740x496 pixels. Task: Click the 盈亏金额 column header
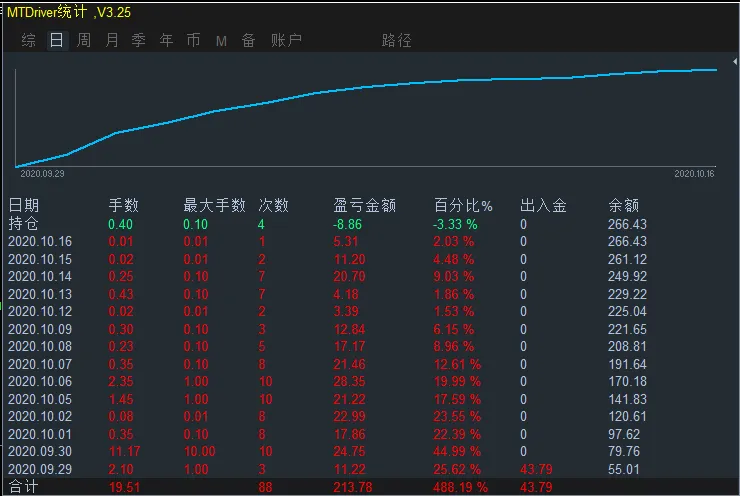[x=364, y=206]
